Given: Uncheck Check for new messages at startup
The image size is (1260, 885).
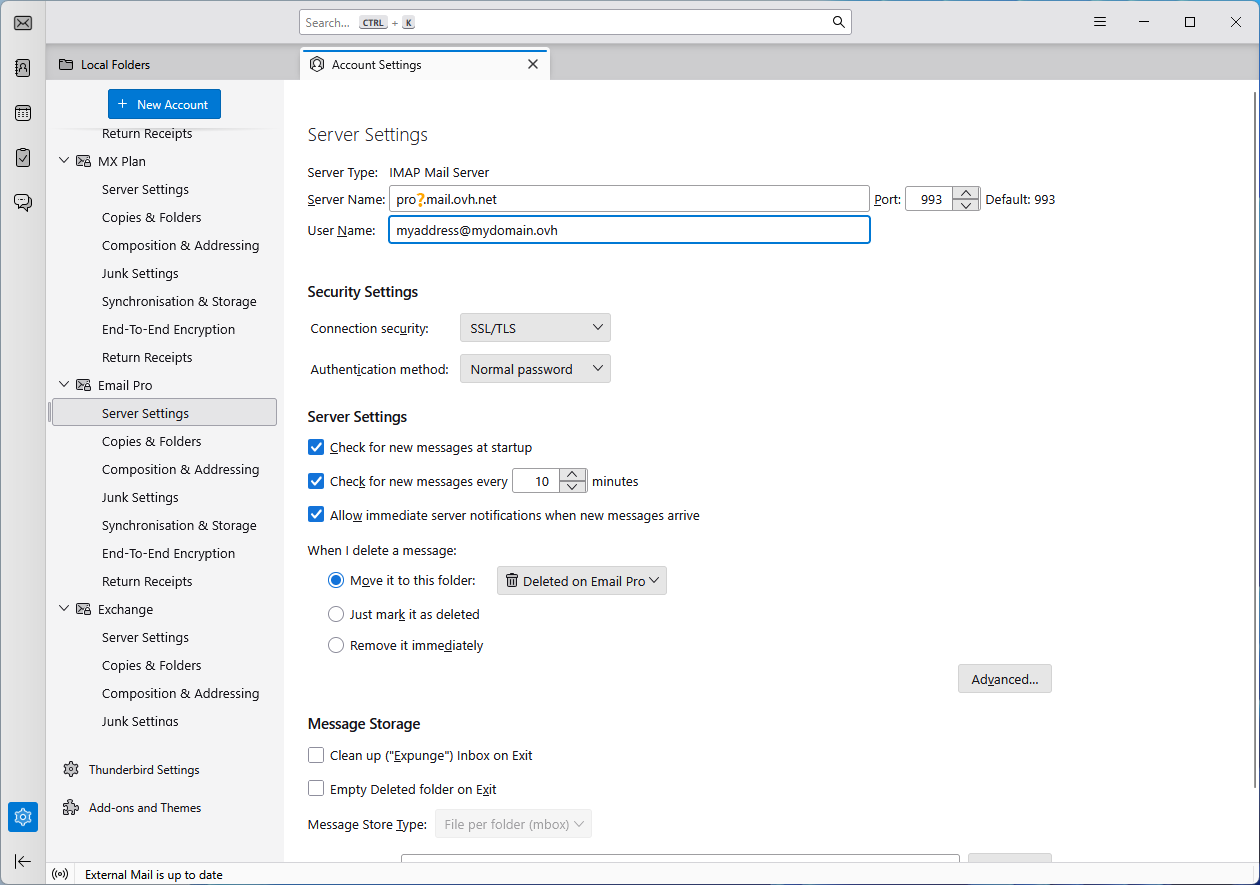Looking at the screenshot, I should [x=316, y=448].
